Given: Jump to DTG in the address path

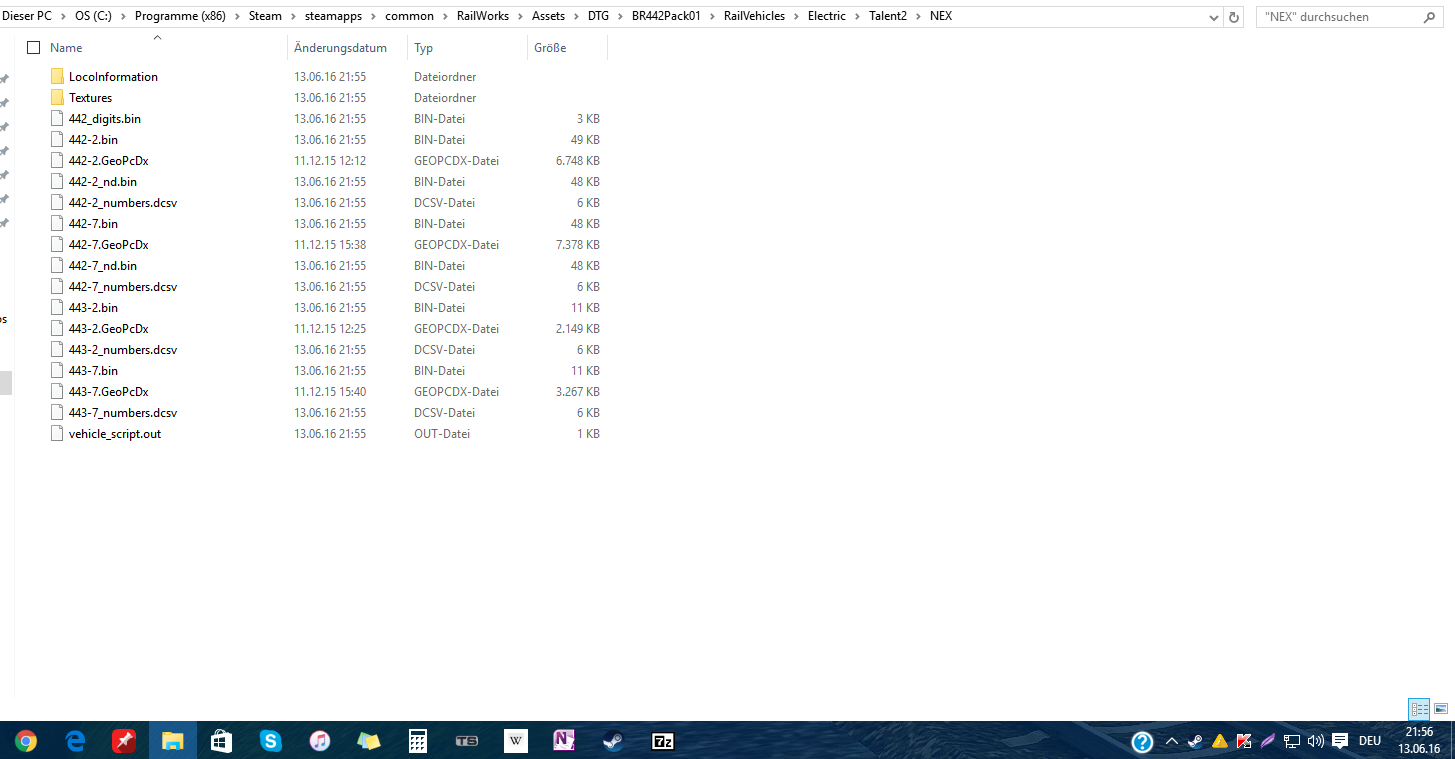Looking at the screenshot, I should pos(599,17).
